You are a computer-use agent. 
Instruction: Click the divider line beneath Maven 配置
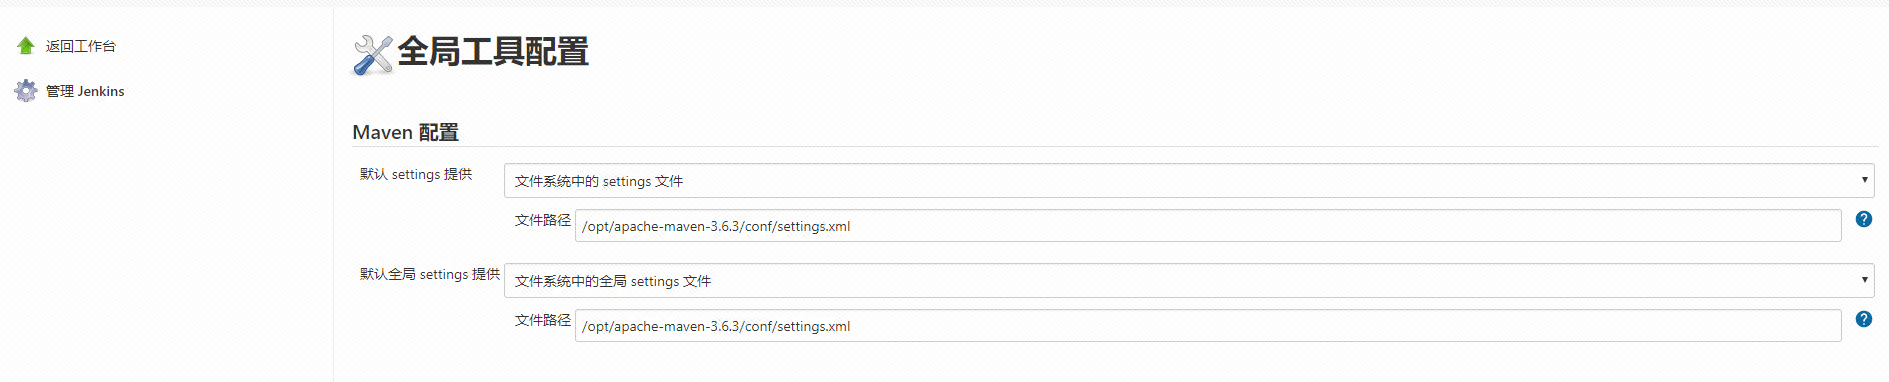(x=1114, y=147)
